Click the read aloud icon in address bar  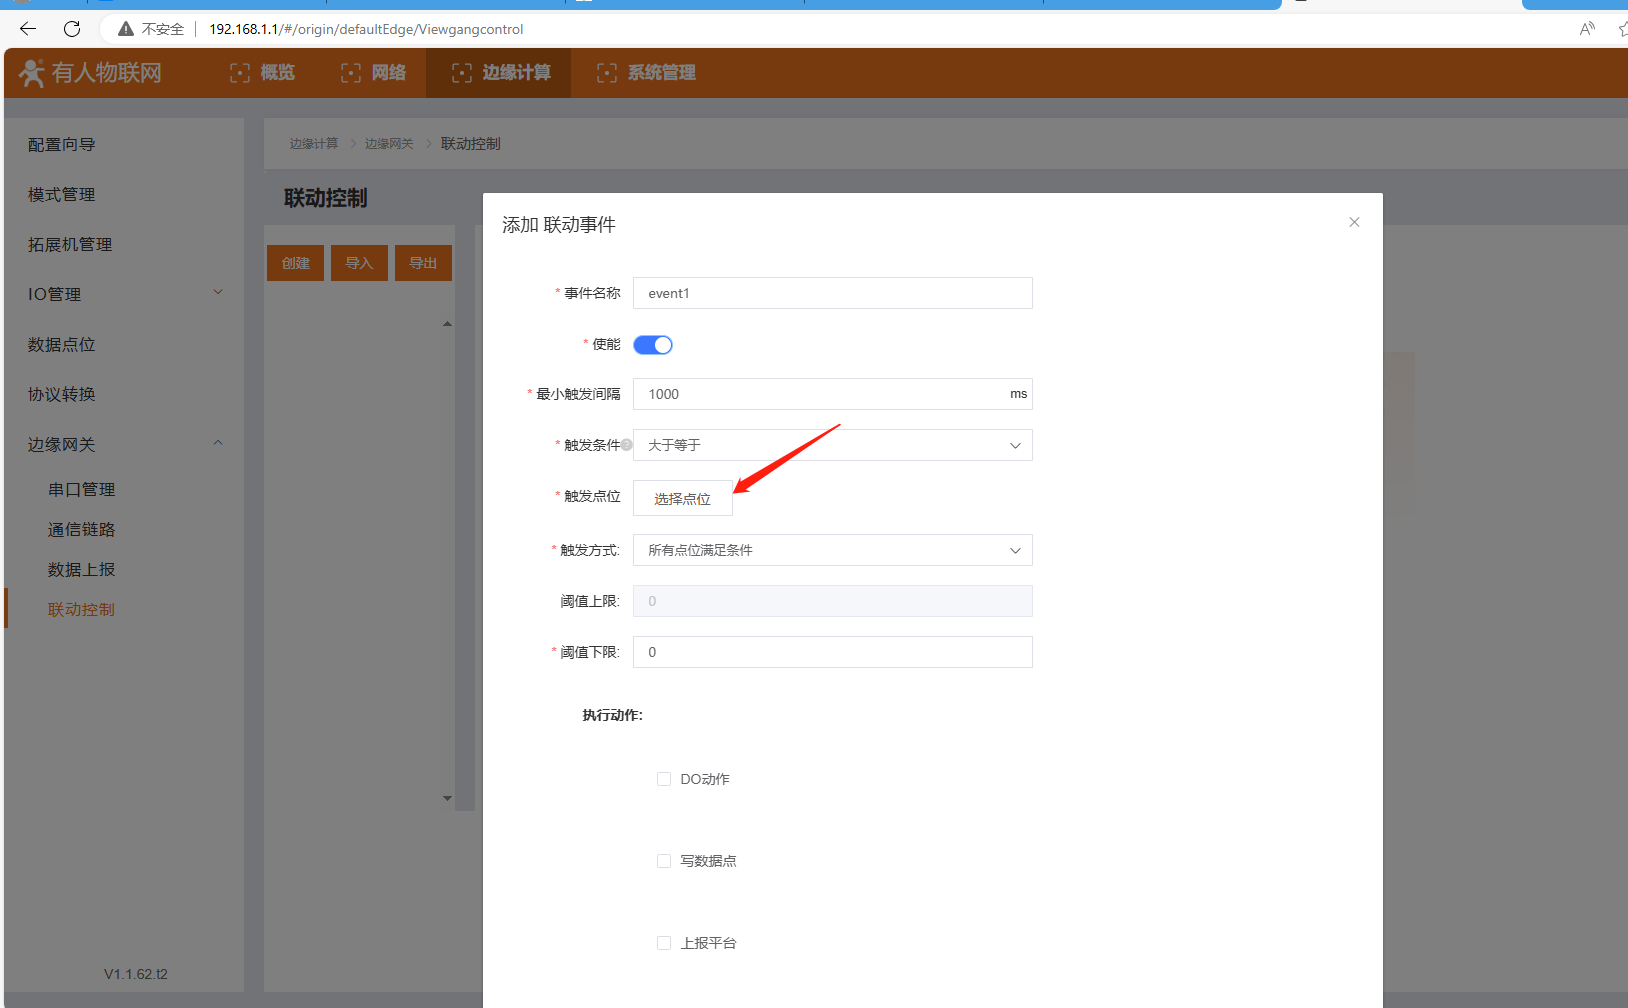coord(1586,29)
